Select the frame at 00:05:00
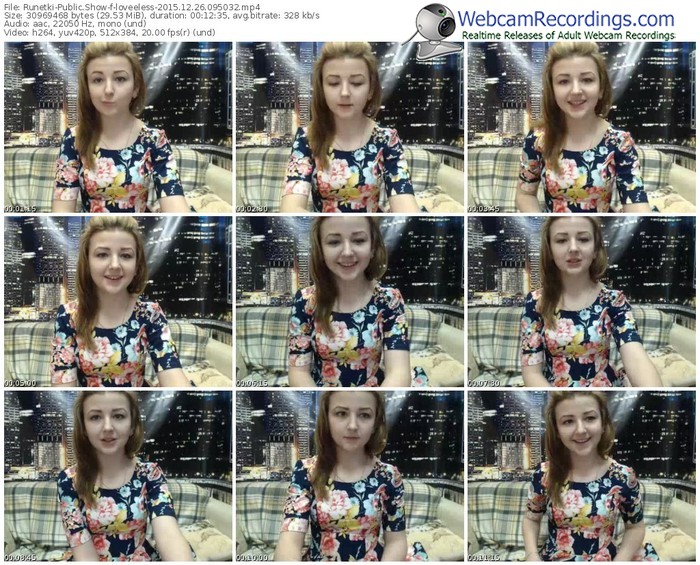700x565 pixels. coord(118,301)
